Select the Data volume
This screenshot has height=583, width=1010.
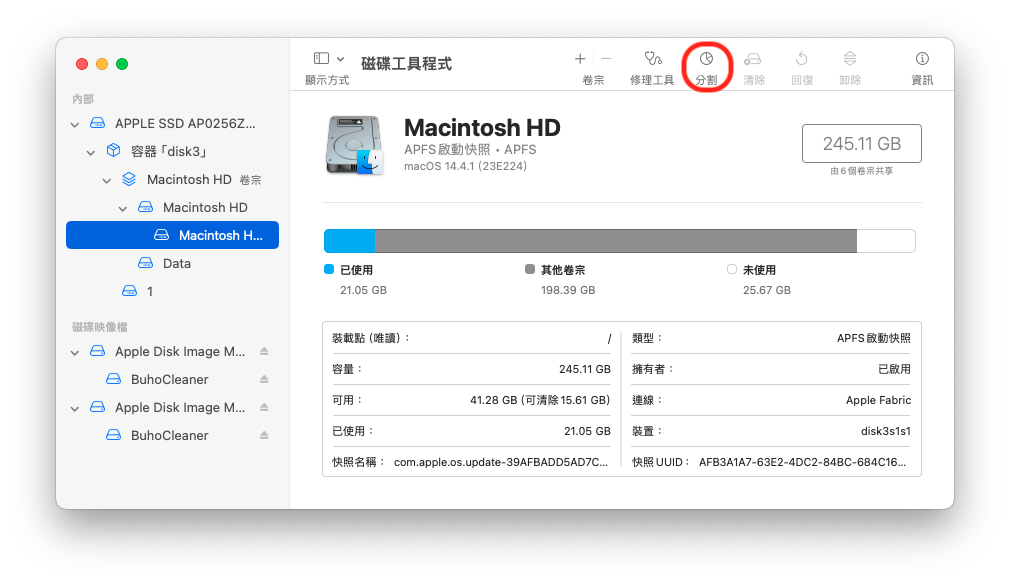click(x=173, y=263)
